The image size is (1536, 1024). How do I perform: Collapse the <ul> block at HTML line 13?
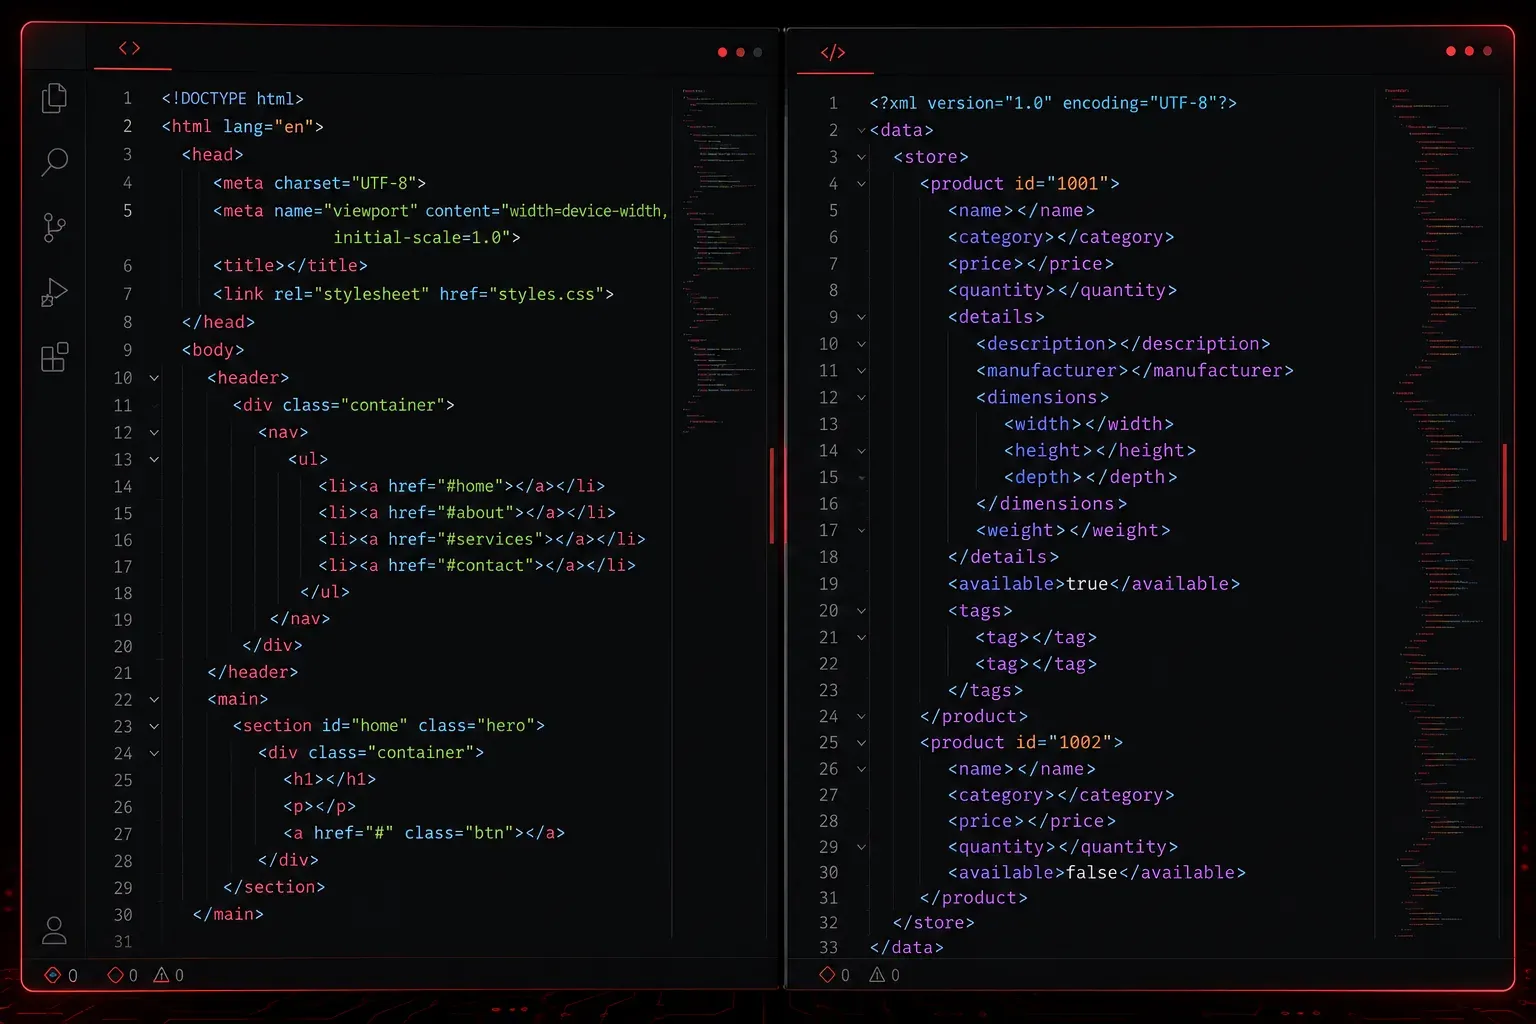154,460
